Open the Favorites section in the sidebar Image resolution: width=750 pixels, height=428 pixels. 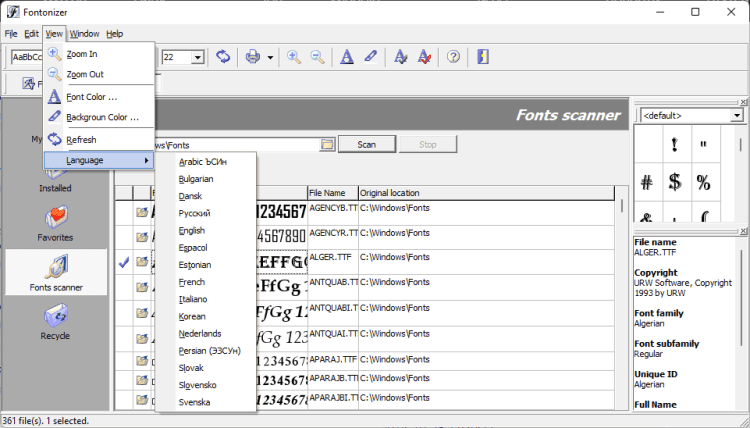click(x=55, y=222)
